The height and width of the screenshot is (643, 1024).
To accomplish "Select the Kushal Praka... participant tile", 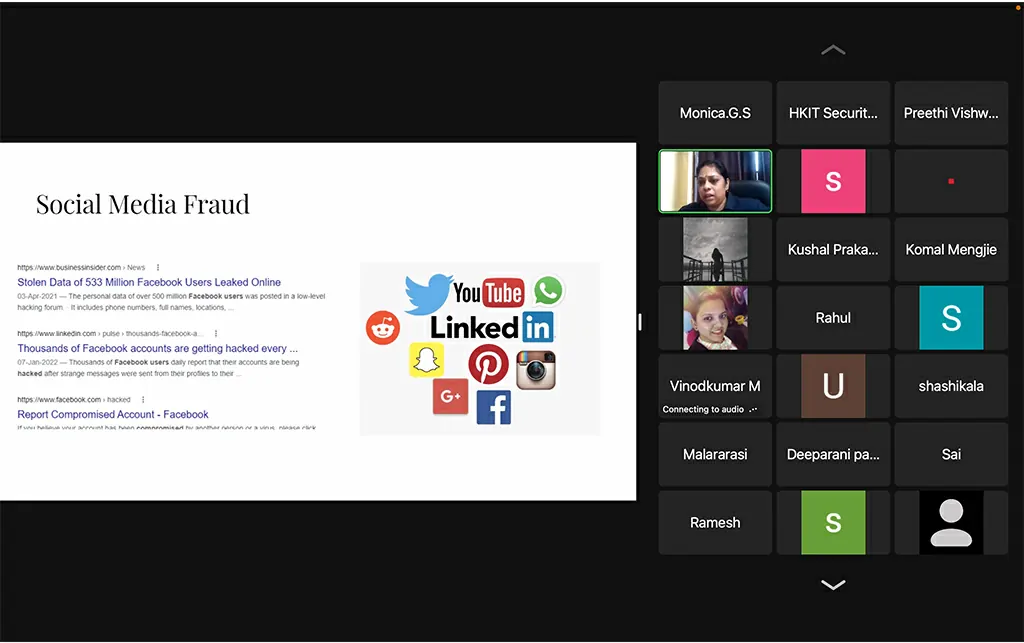I will 833,249.
